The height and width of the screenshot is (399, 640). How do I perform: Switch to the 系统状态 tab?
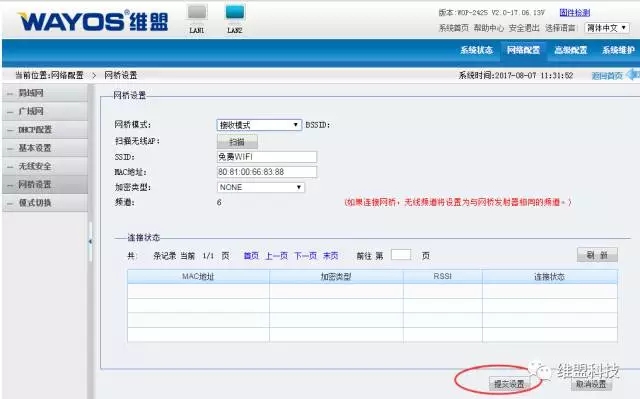coord(476,50)
